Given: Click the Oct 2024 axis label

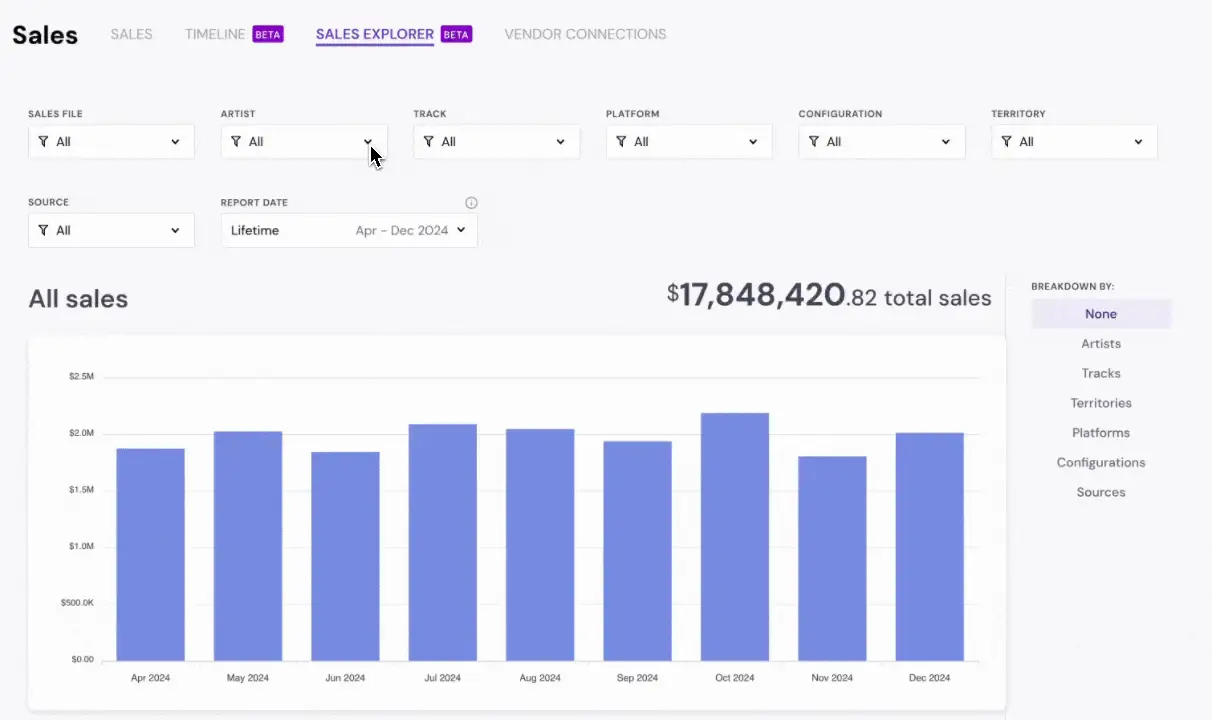Looking at the screenshot, I should coord(735,678).
